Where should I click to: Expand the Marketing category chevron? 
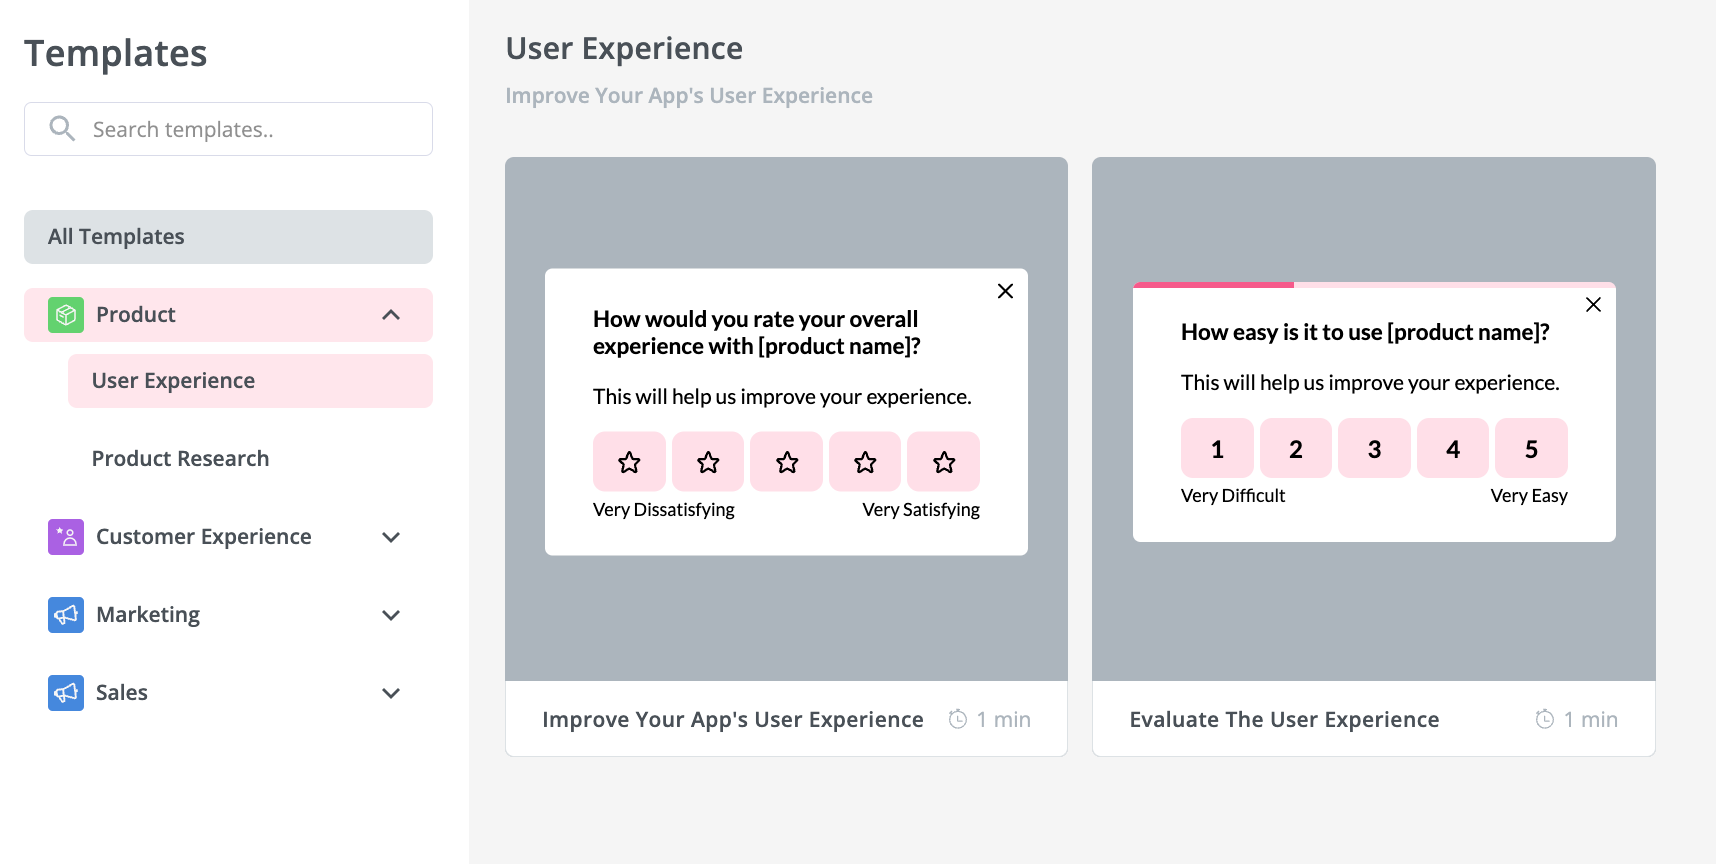point(391,615)
